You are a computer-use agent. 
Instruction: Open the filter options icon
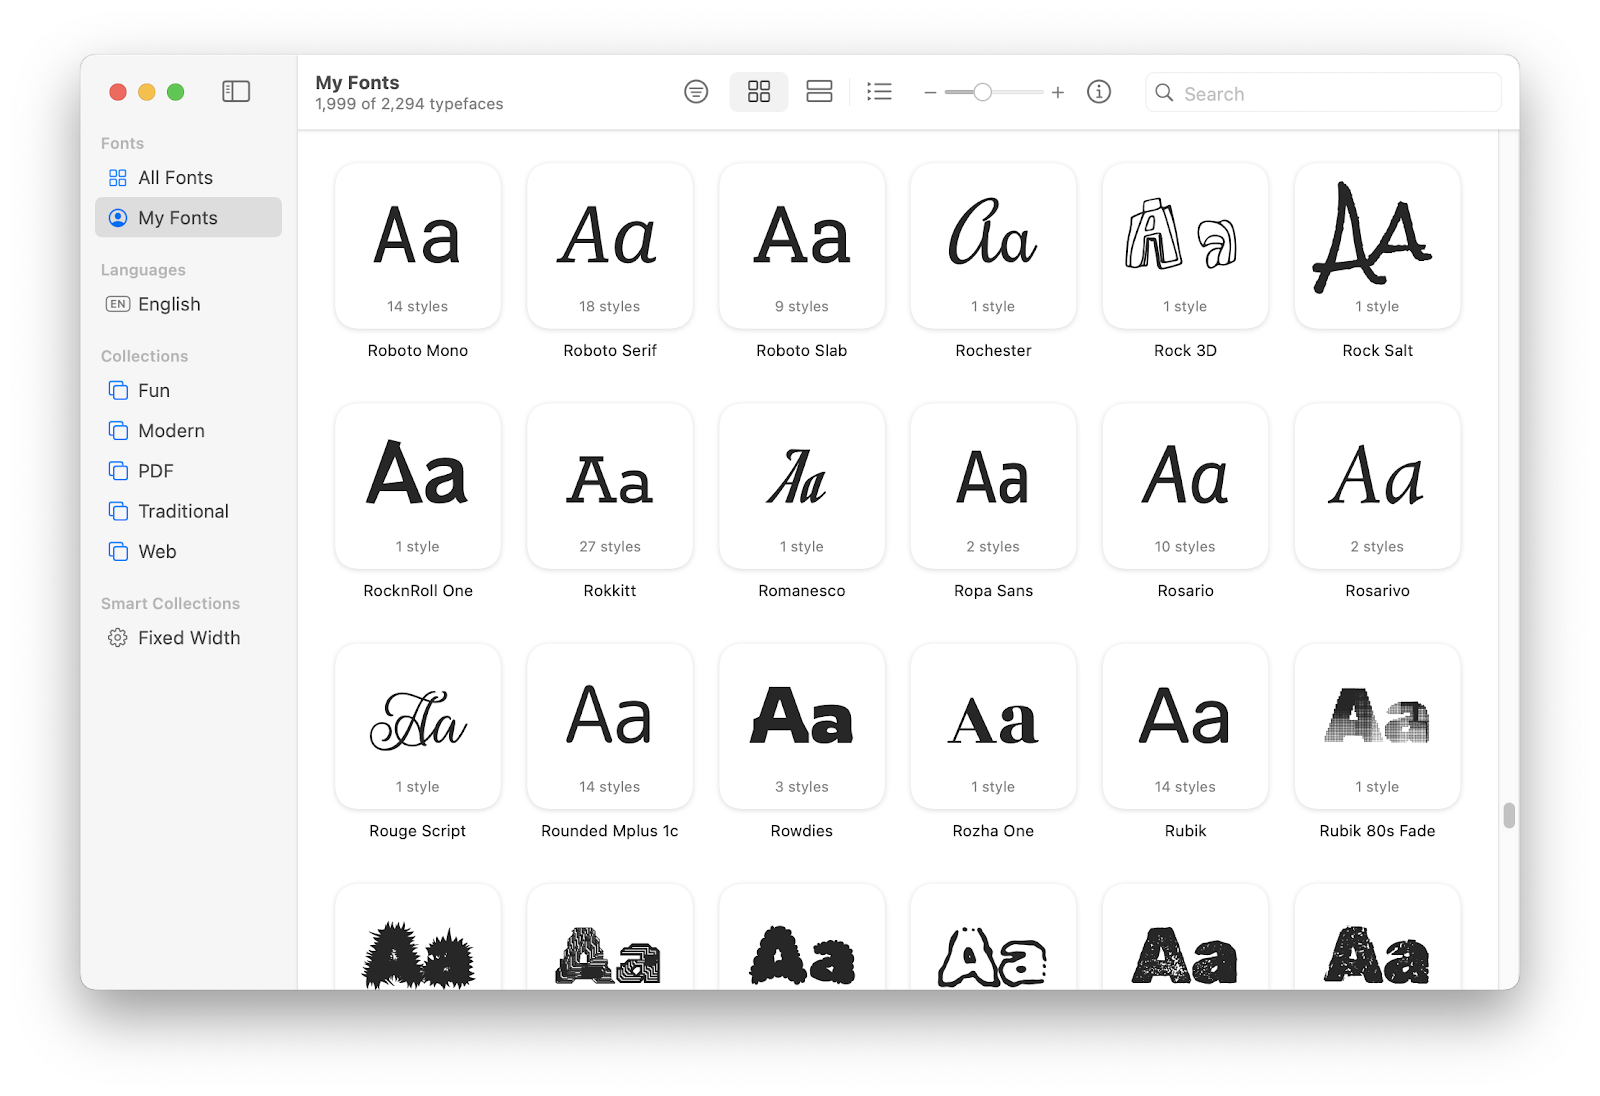tap(696, 92)
